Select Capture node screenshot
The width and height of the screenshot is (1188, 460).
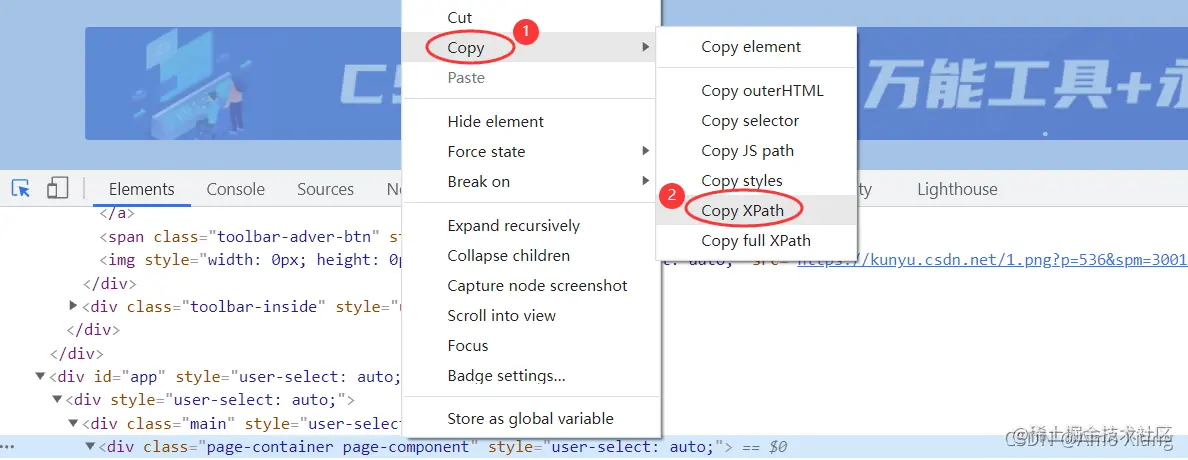point(537,286)
